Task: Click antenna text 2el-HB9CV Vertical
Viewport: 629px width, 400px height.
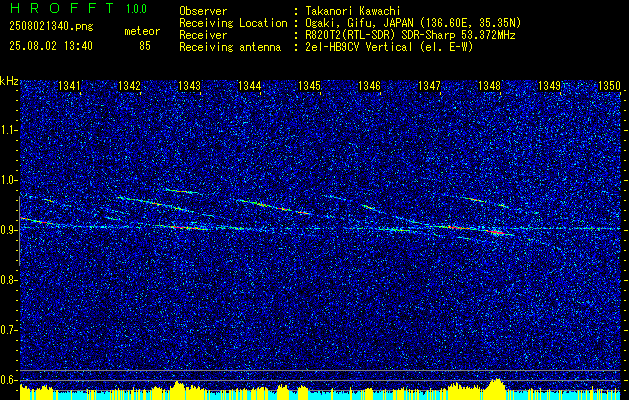Action: pyautogui.click(x=358, y=47)
